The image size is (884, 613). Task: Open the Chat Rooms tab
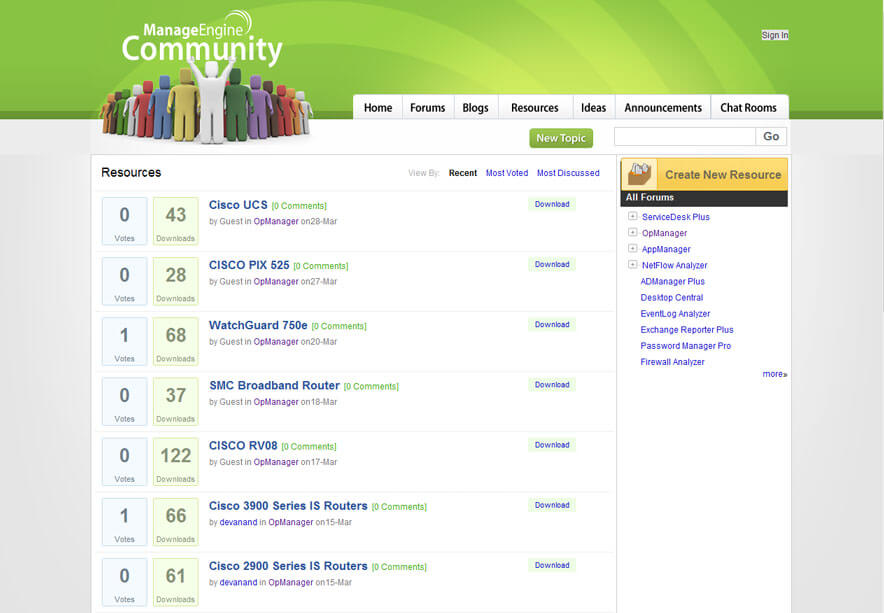click(748, 107)
